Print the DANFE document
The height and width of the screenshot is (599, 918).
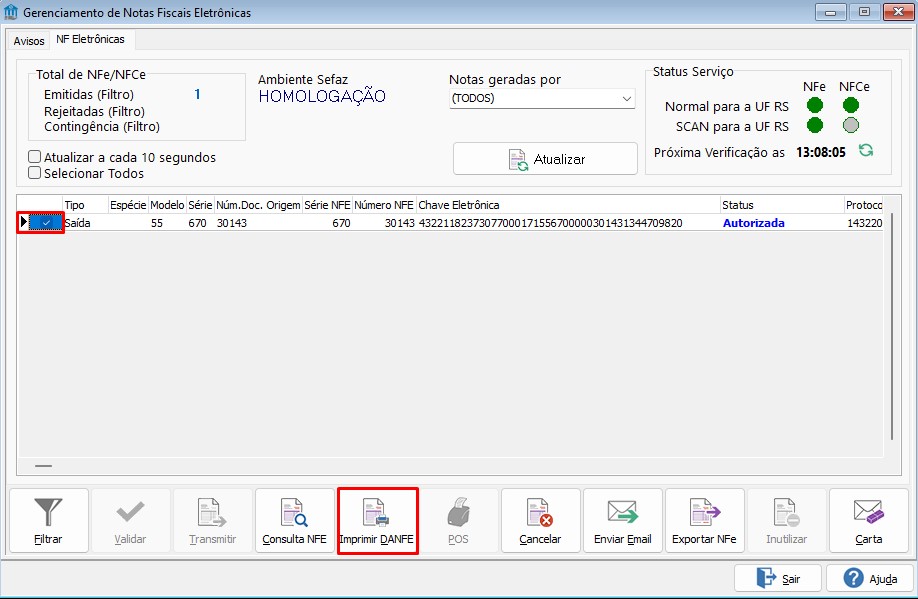coord(377,520)
